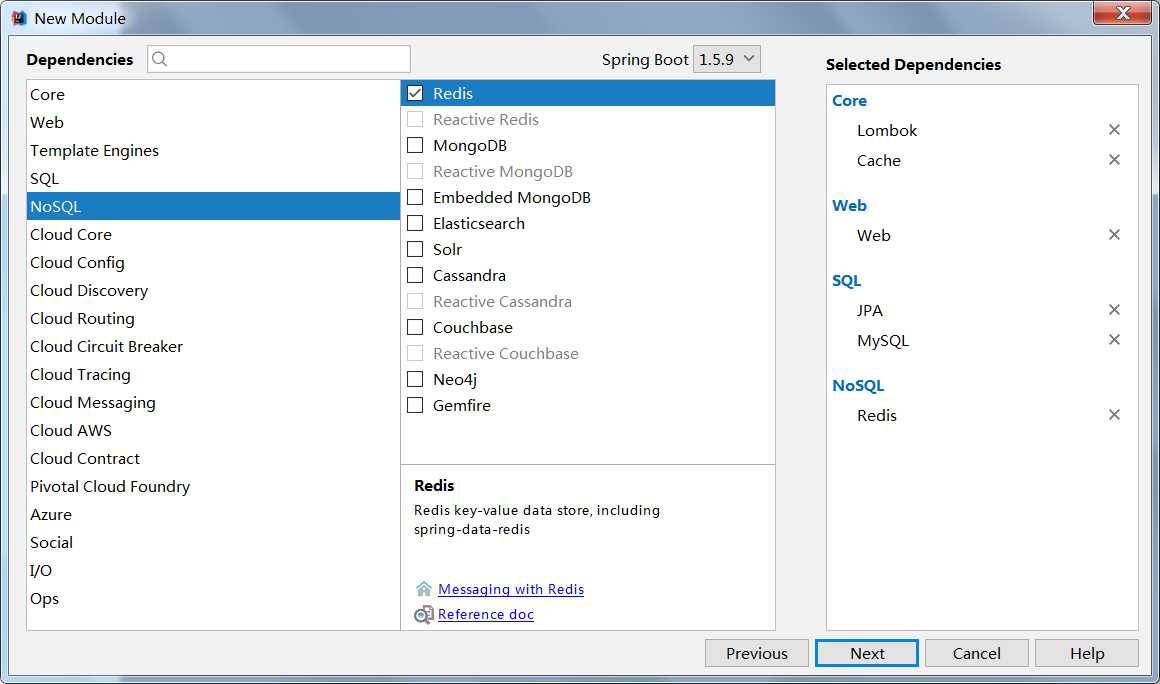Image resolution: width=1160 pixels, height=684 pixels.
Task: Select Redis in Selected Dependencies list
Action: tap(877, 416)
